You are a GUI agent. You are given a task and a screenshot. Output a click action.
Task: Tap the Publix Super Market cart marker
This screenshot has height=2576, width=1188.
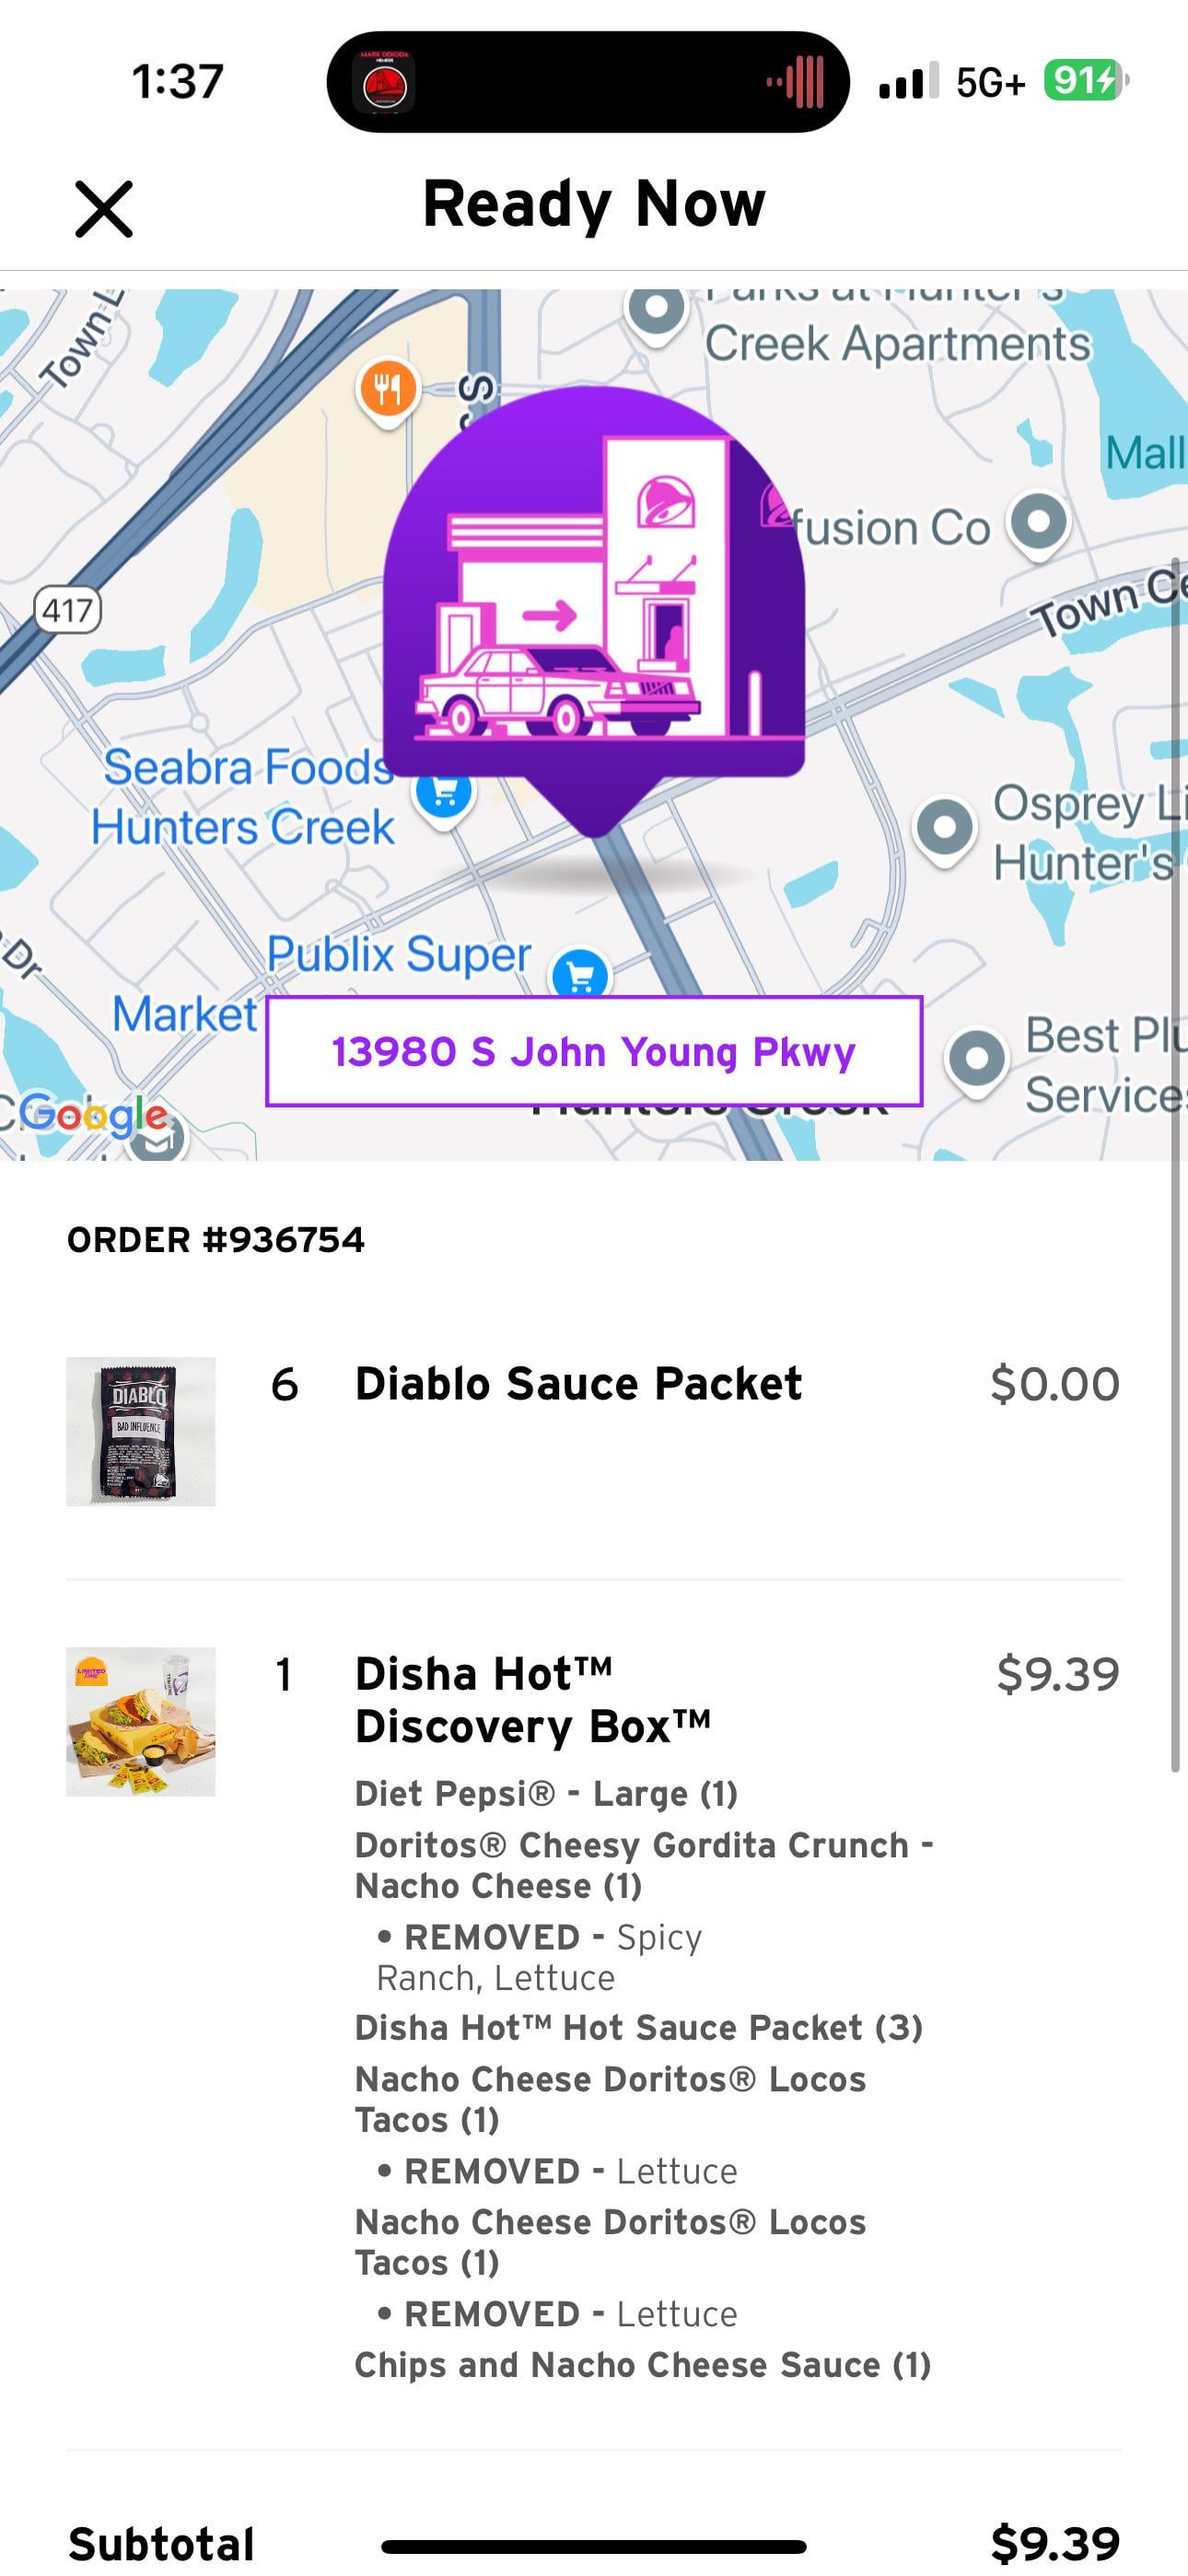[x=580, y=972]
